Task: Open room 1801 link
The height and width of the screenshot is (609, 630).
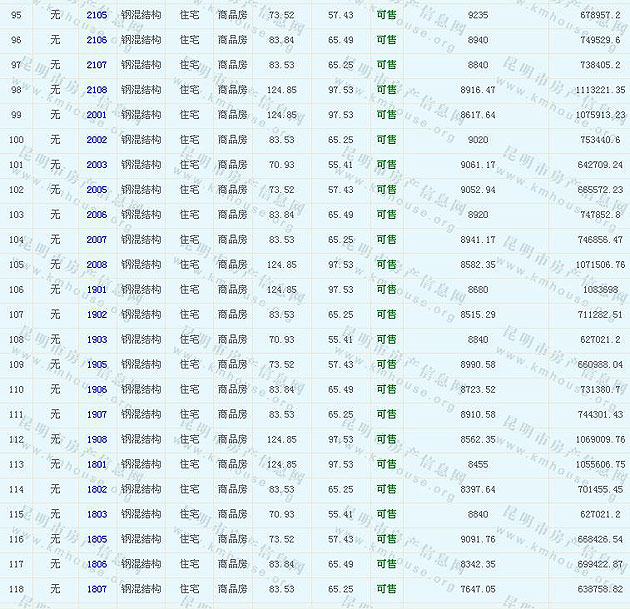Action: (x=97, y=465)
